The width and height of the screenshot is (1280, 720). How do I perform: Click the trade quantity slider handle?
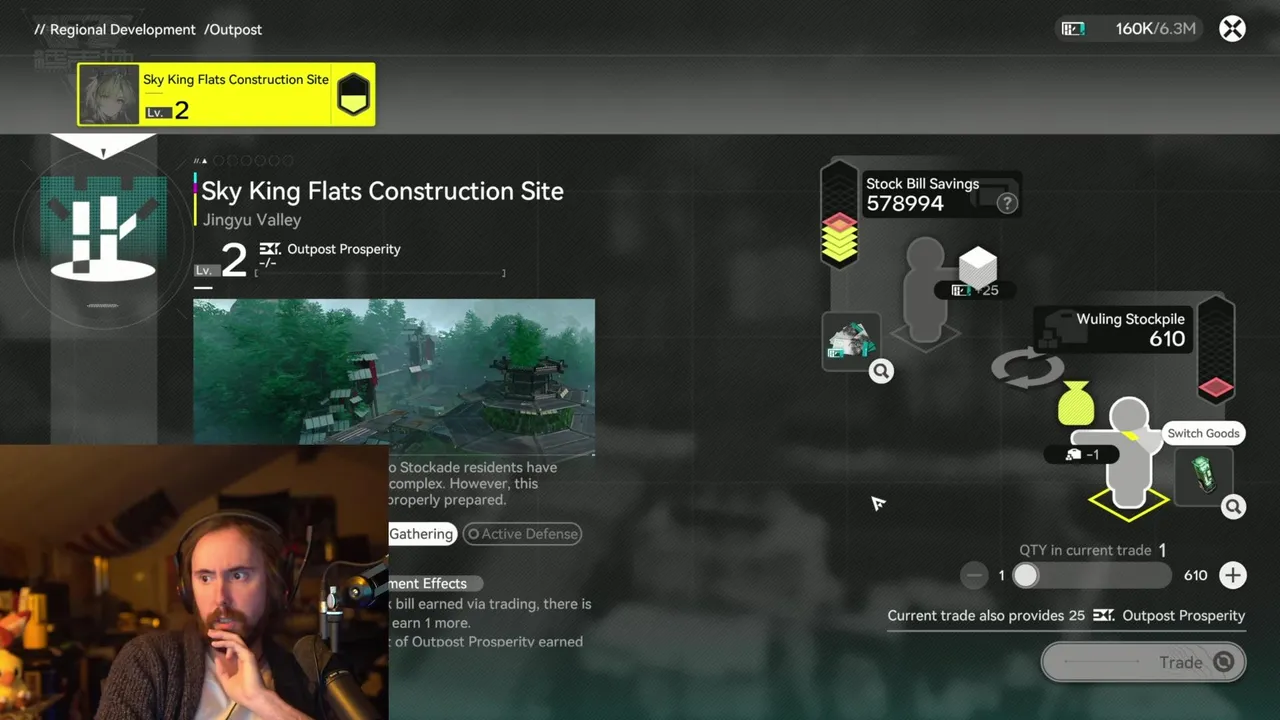1026,575
